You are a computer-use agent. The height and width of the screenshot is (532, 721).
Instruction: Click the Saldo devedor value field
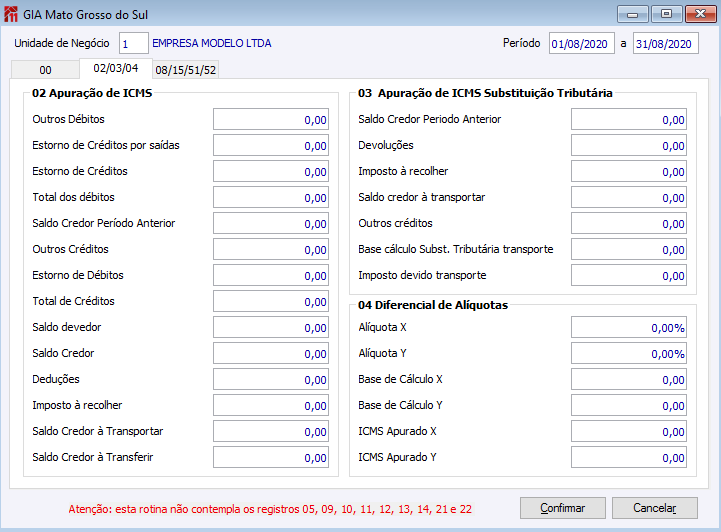tap(271, 327)
